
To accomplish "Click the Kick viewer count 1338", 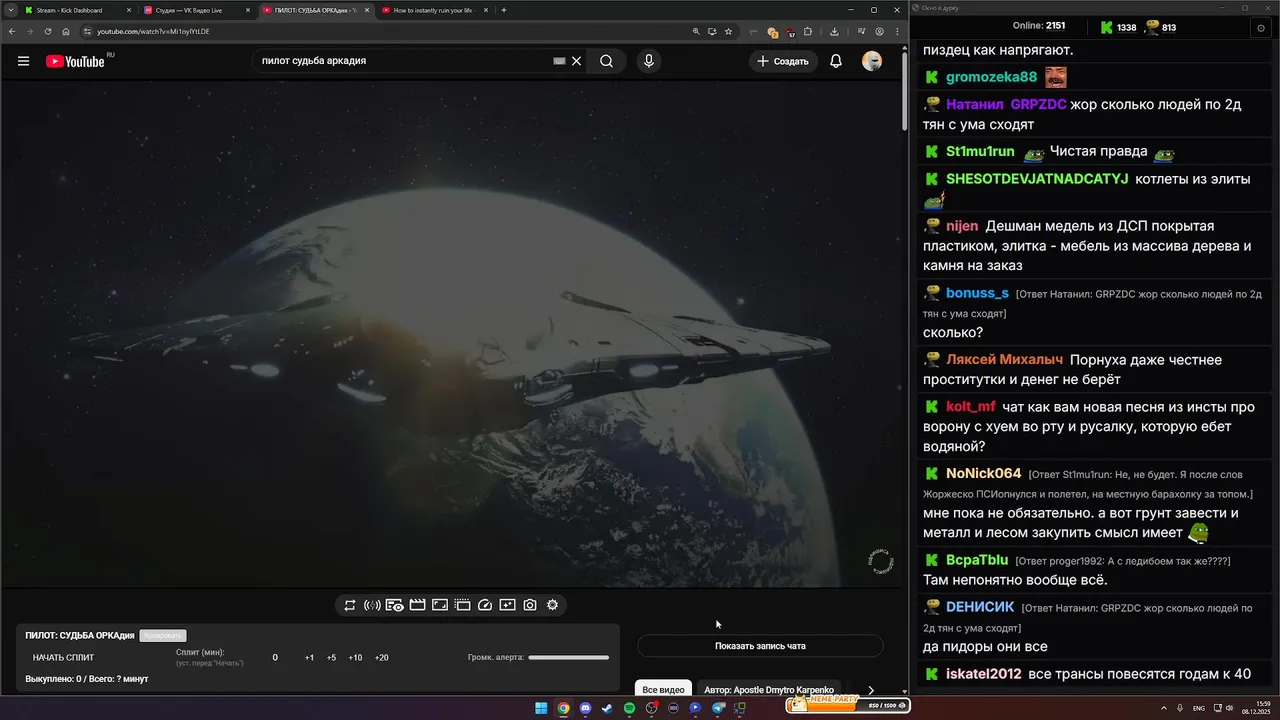I will tap(1118, 28).
